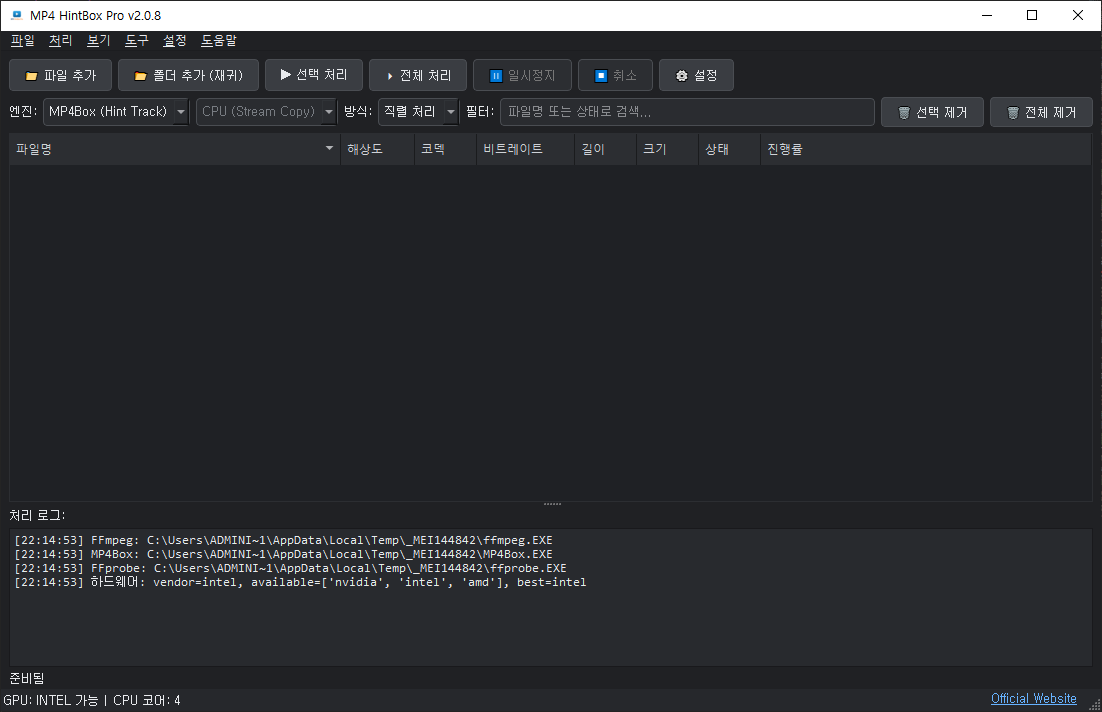Click the trash icon on 전체 제거
Viewport: 1102px width, 712px height.
tap(1013, 112)
